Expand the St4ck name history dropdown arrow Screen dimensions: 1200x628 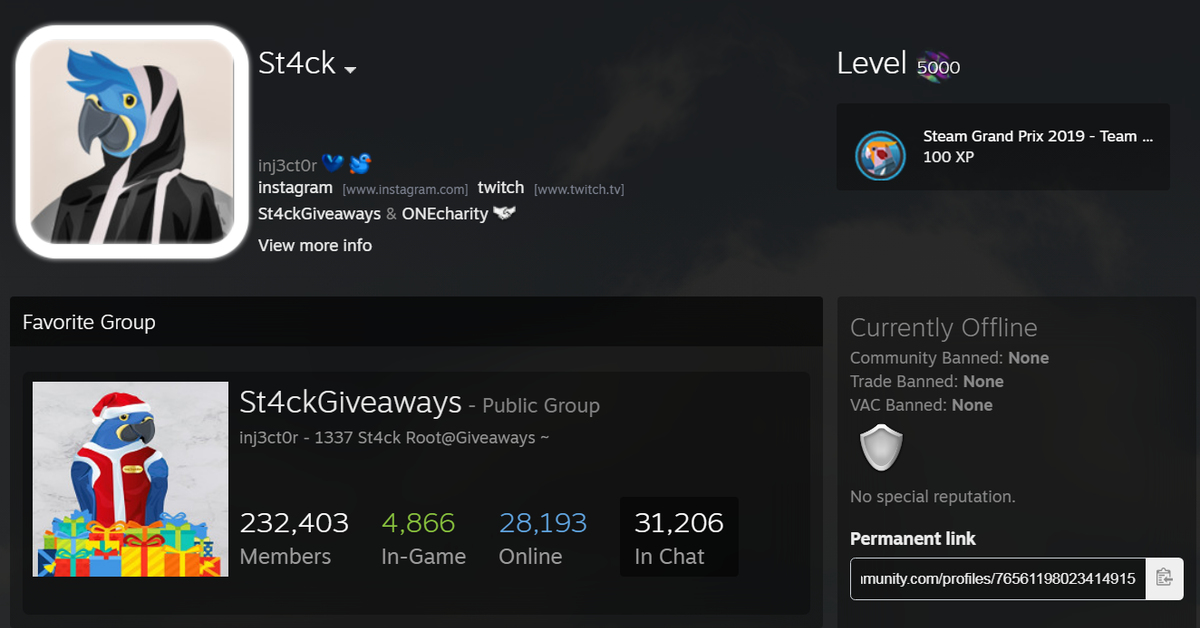tap(350, 70)
